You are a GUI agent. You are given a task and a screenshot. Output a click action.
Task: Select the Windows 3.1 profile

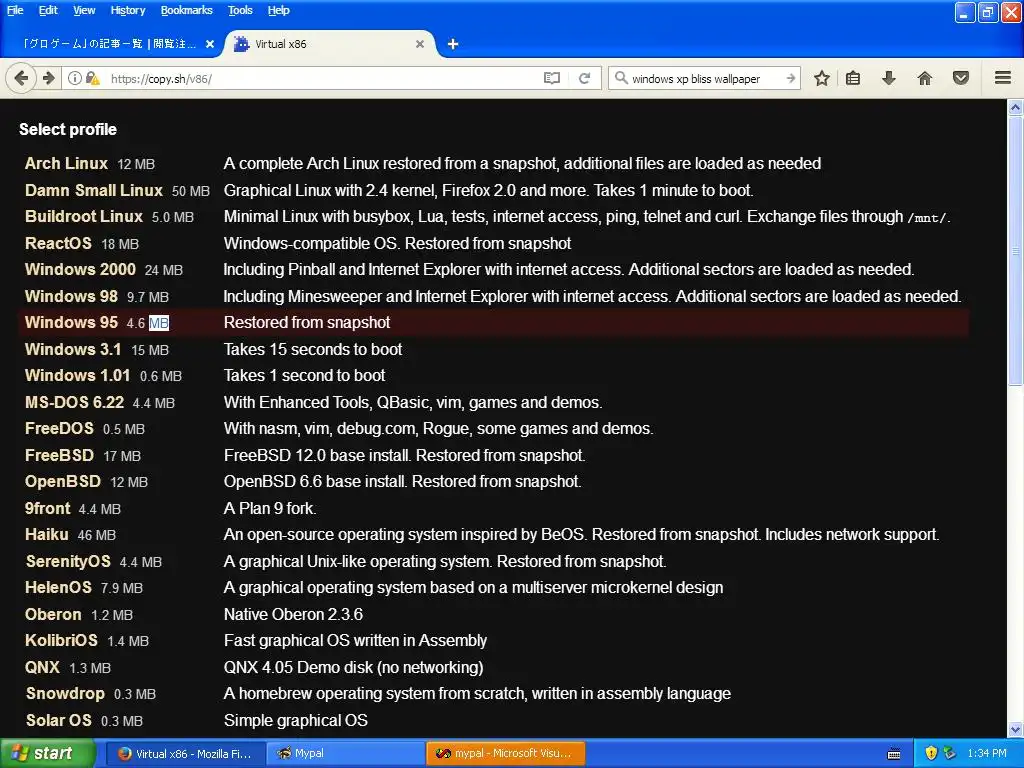72,349
